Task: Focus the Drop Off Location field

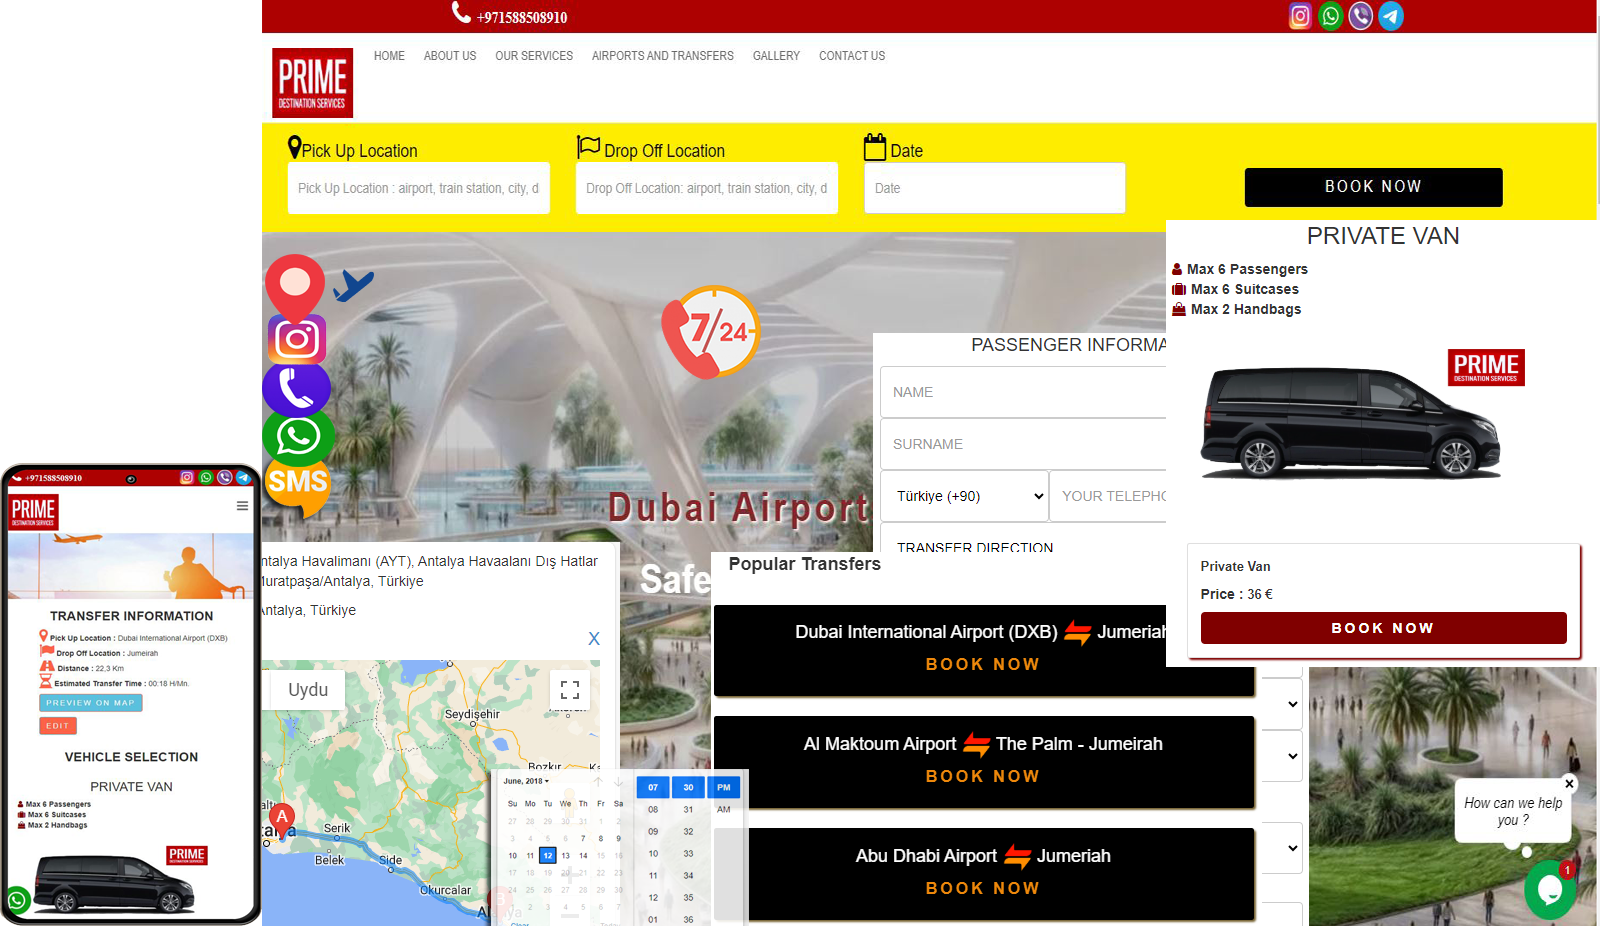Action: [x=707, y=188]
